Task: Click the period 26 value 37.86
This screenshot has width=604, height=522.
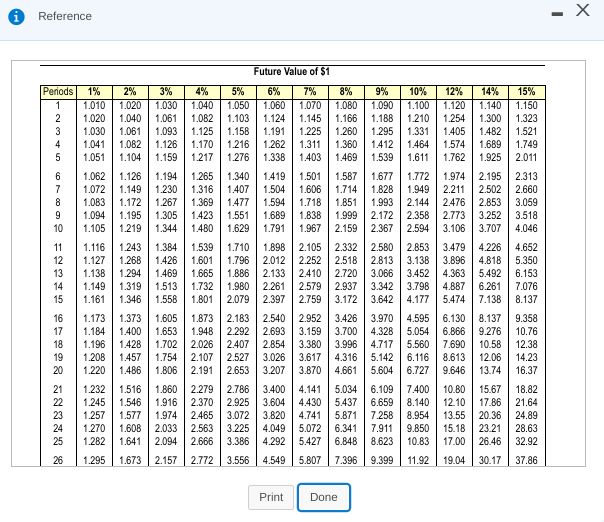Action: [526, 460]
